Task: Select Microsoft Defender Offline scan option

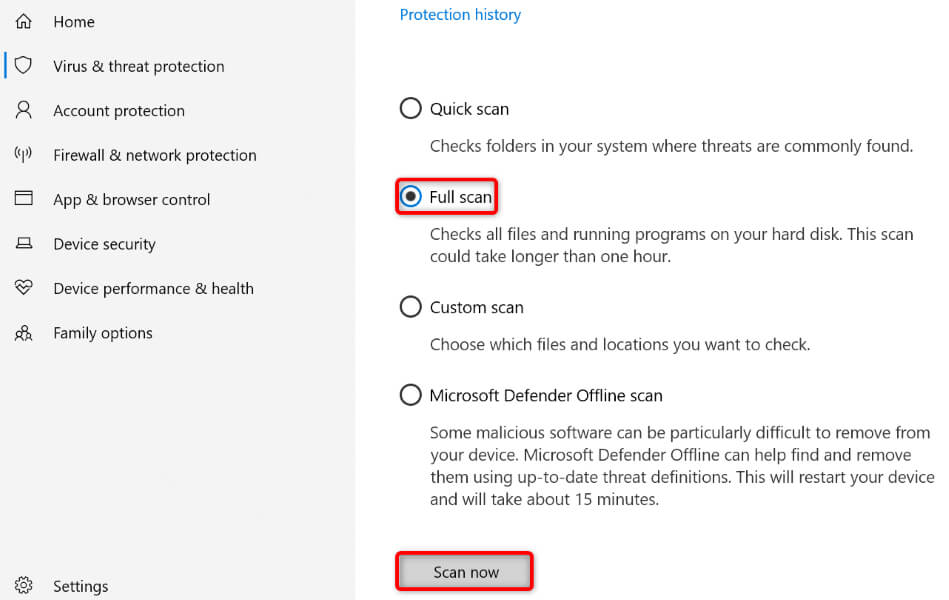Action: (410, 395)
